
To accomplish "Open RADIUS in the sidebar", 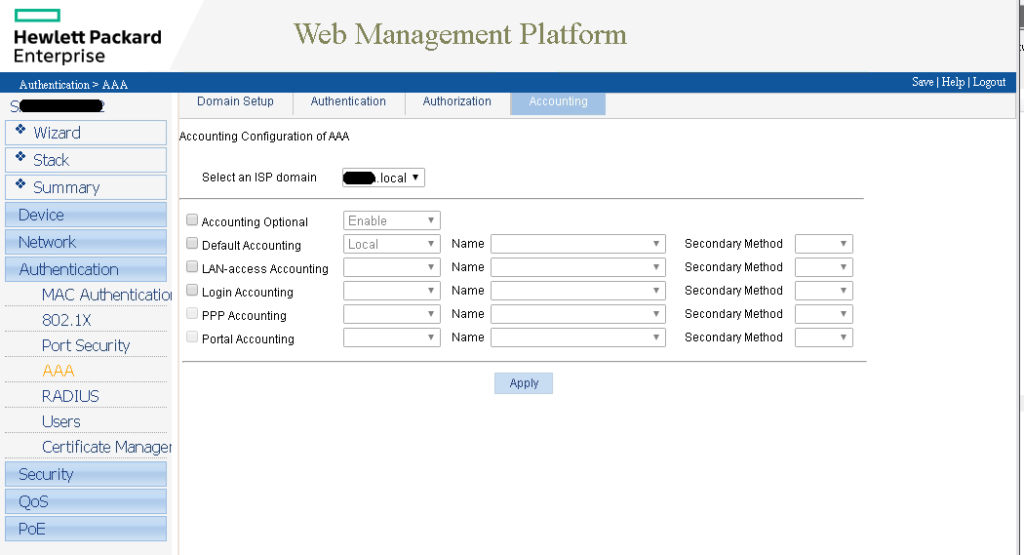I will coord(70,396).
